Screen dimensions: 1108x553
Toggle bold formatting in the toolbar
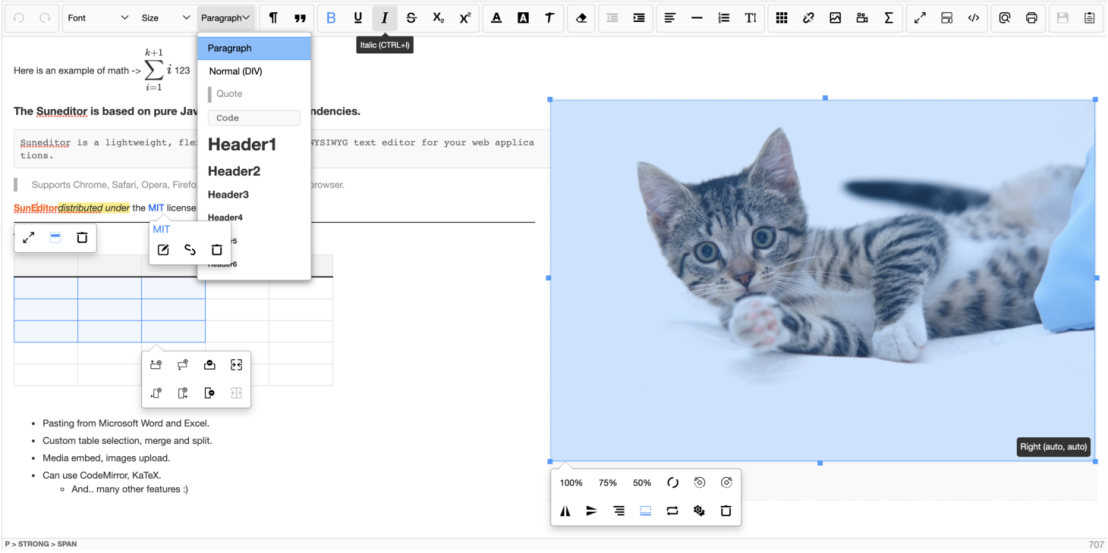[331, 18]
